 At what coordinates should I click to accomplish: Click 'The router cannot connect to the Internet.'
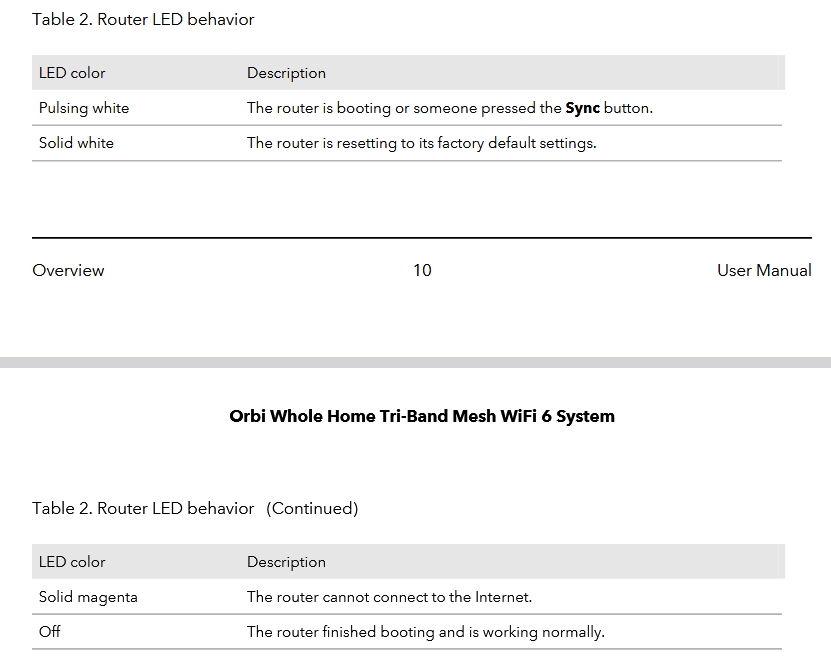pyautogui.click(x=390, y=597)
